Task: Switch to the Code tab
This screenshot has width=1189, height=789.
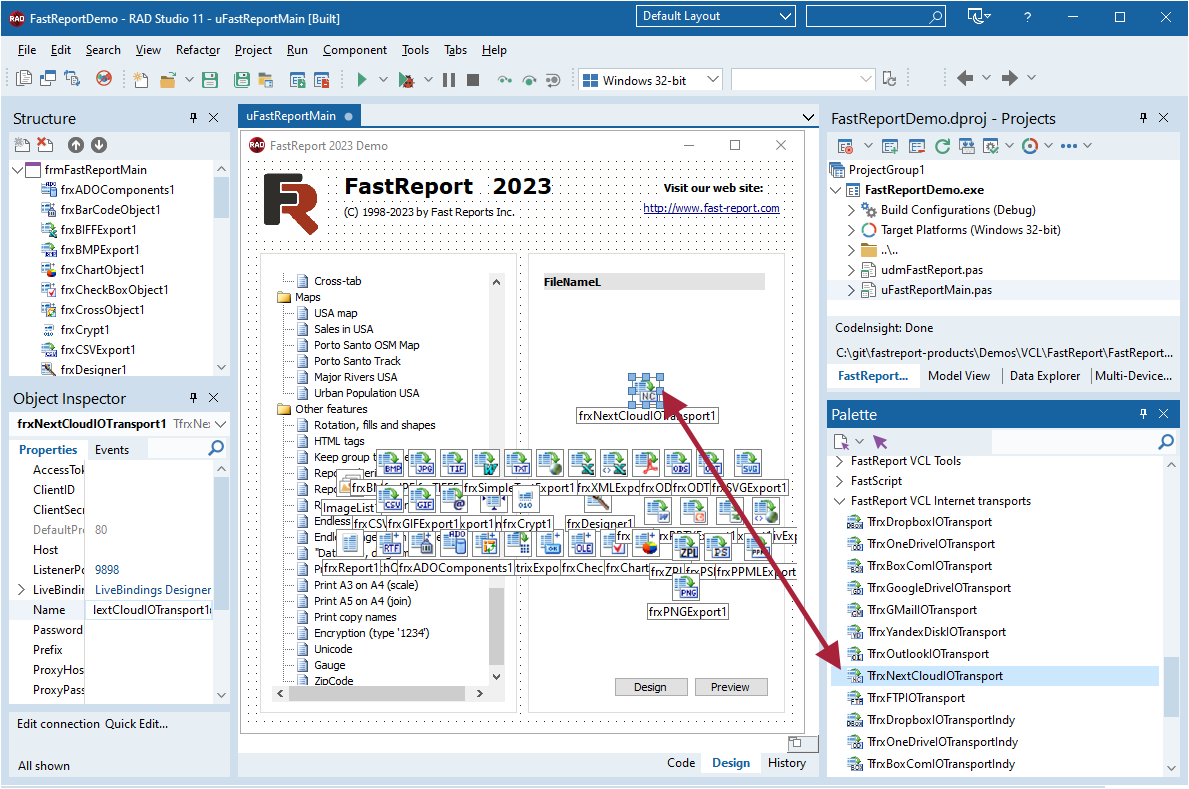Action: coord(681,763)
